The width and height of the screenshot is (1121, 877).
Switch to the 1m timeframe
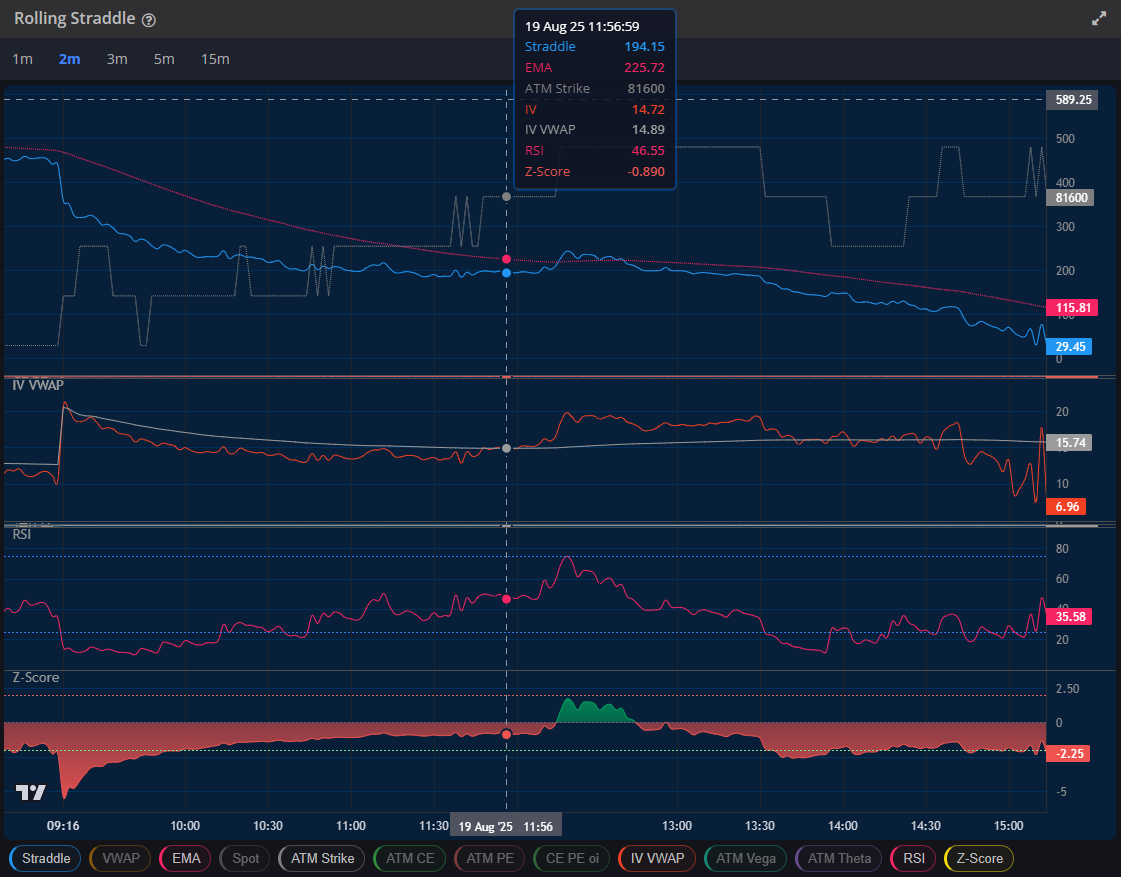[22, 59]
